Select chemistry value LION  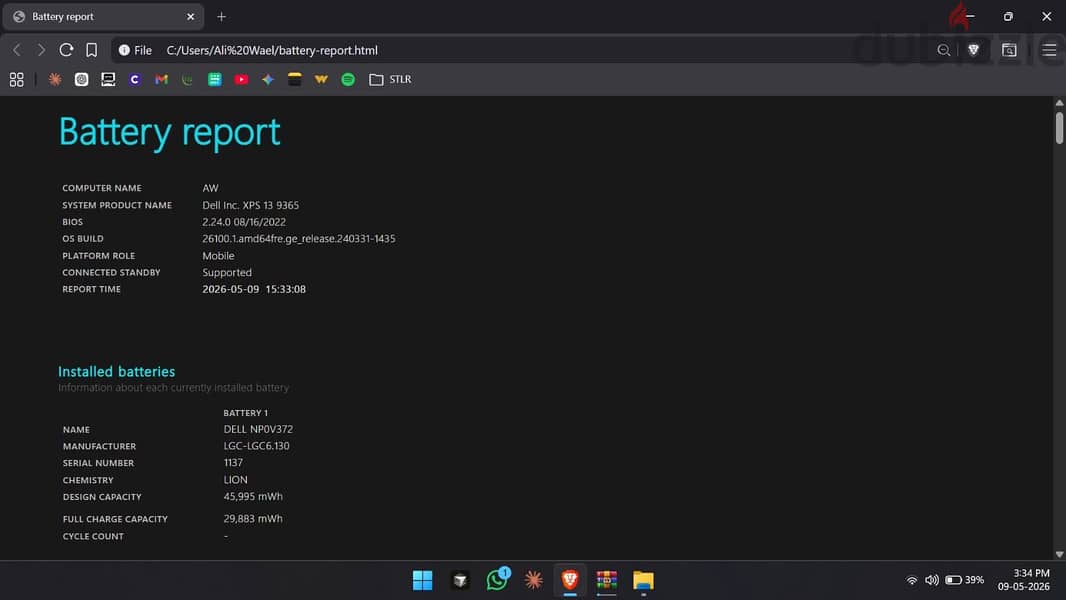pos(235,480)
